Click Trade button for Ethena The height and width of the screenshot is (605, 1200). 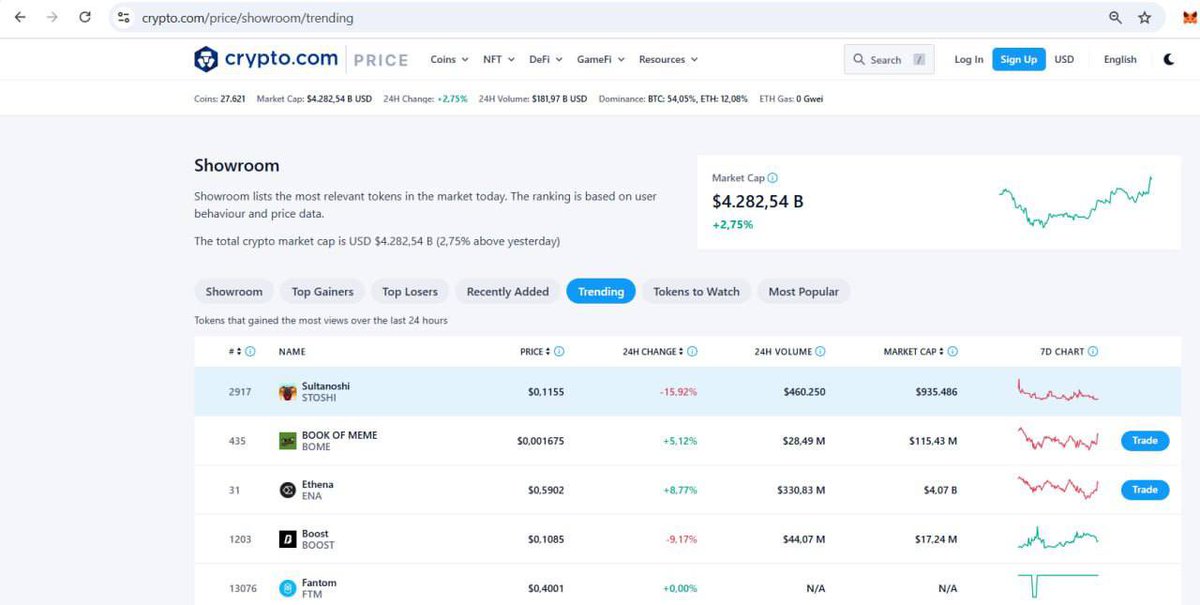1145,490
